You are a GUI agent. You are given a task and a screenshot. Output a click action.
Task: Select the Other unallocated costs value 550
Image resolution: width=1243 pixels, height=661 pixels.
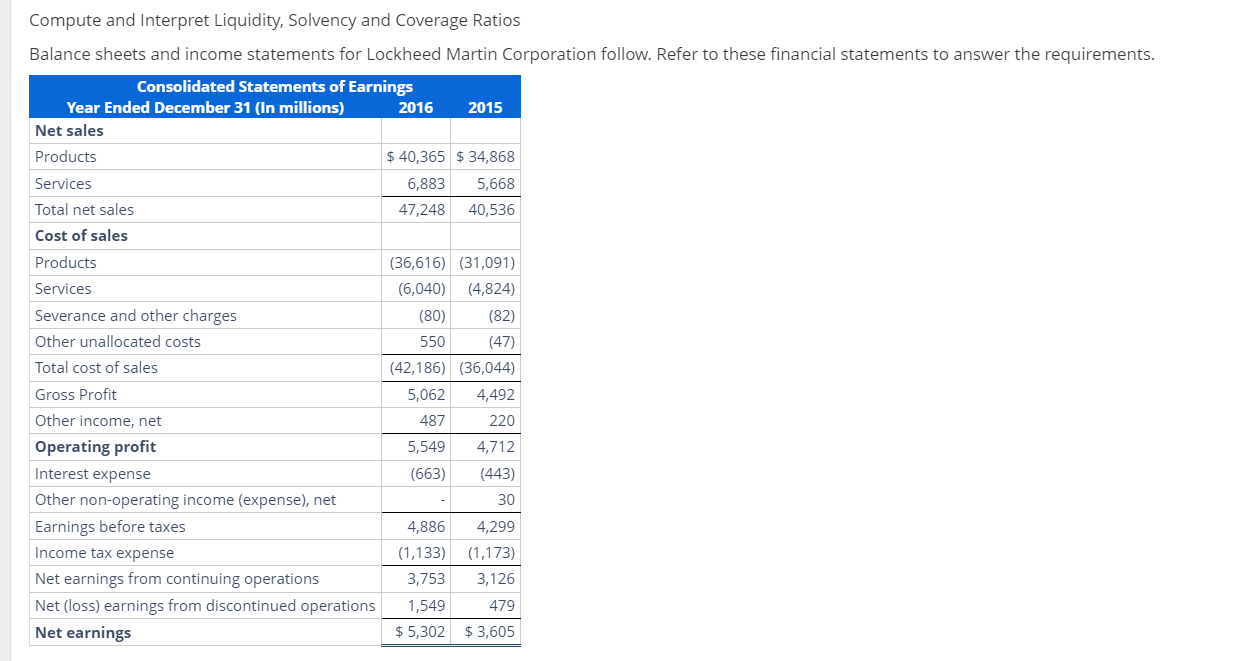[x=437, y=341]
